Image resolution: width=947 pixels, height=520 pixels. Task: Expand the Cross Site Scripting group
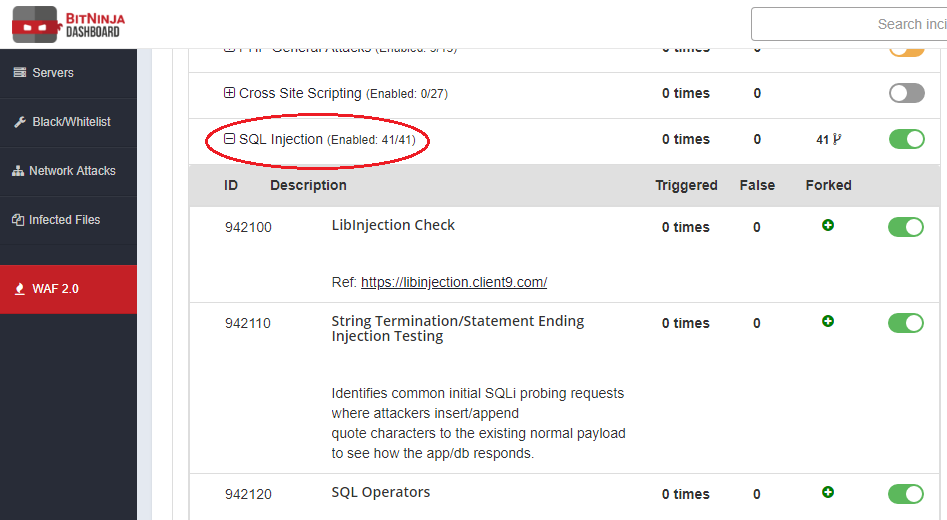229,93
